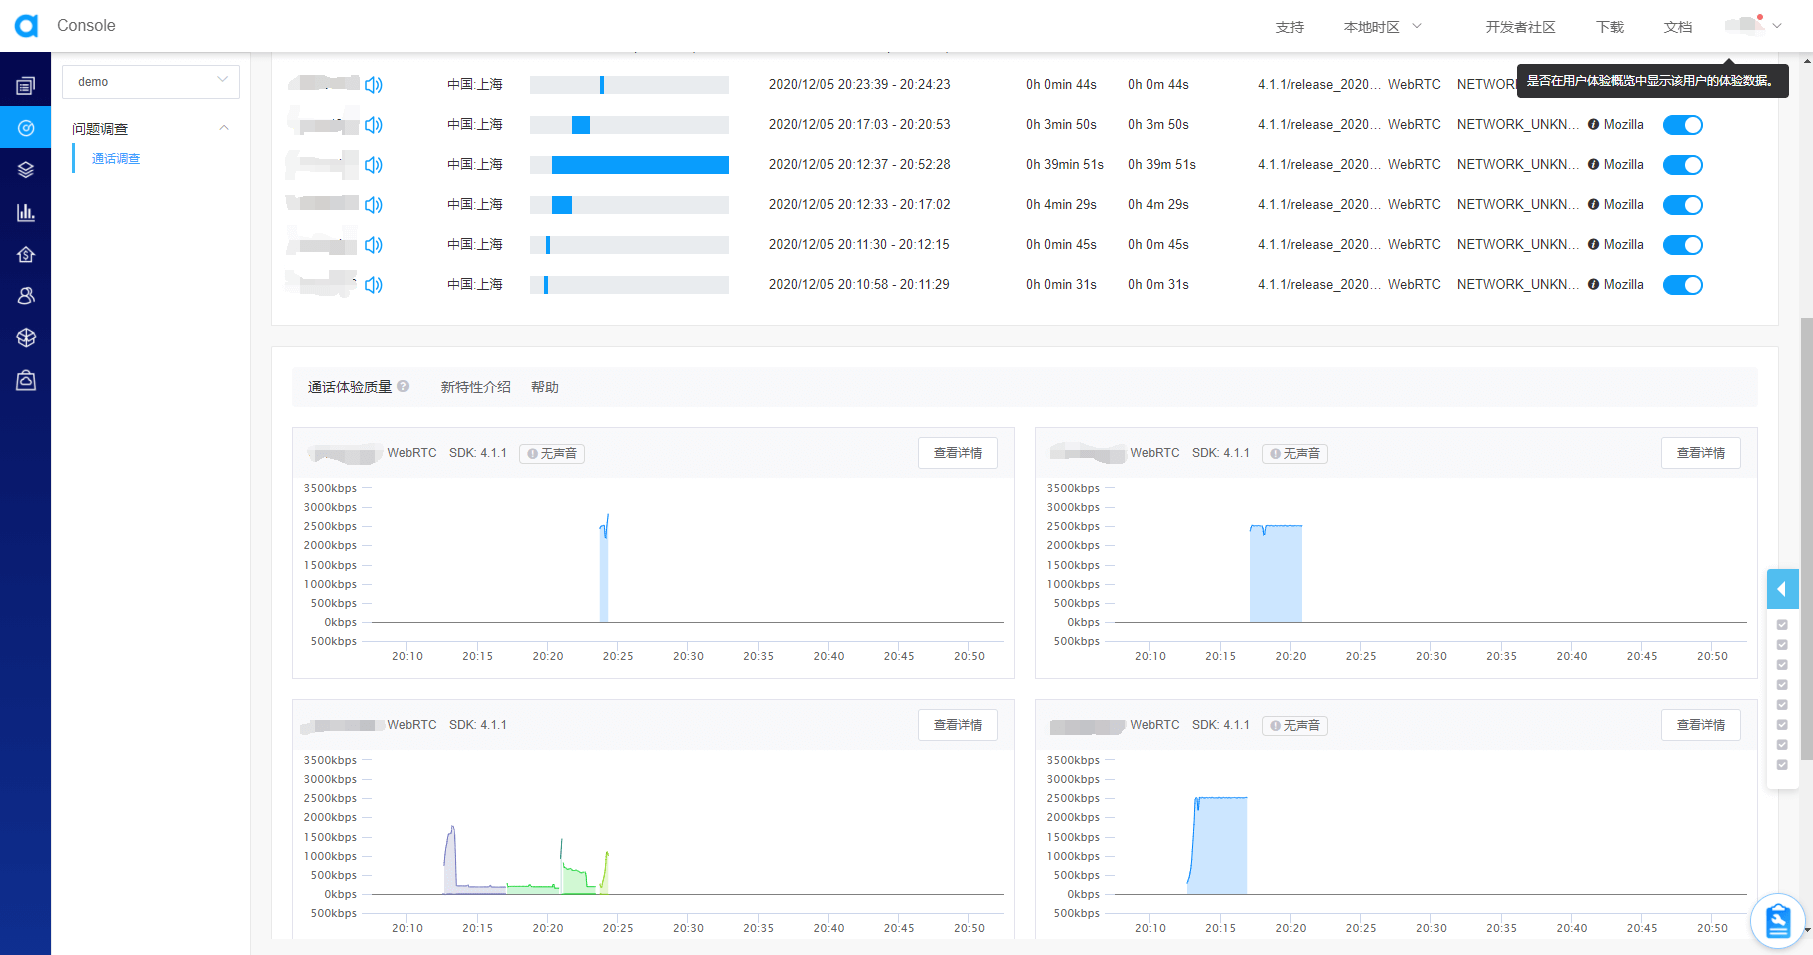Uncheck the bottommost checkbox in floating side panel
1813x955 pixels.
pyautogui.click(x=1782, y=765)
